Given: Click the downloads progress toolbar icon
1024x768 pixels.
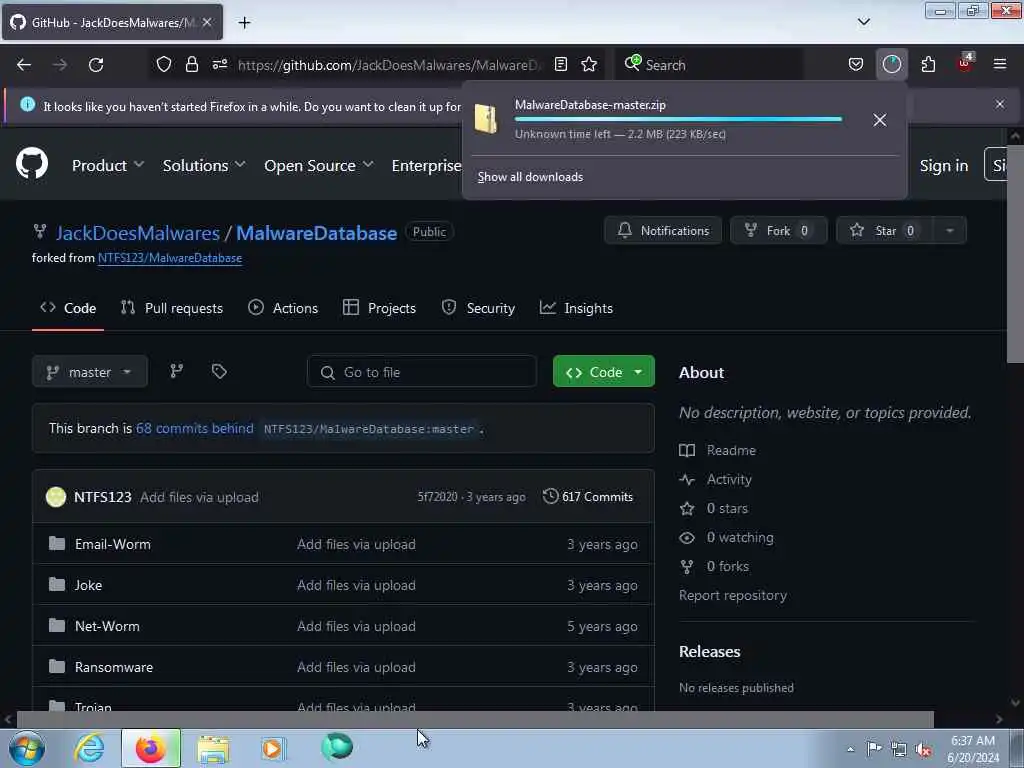Looking at the screenshot, I should point(891,64).
